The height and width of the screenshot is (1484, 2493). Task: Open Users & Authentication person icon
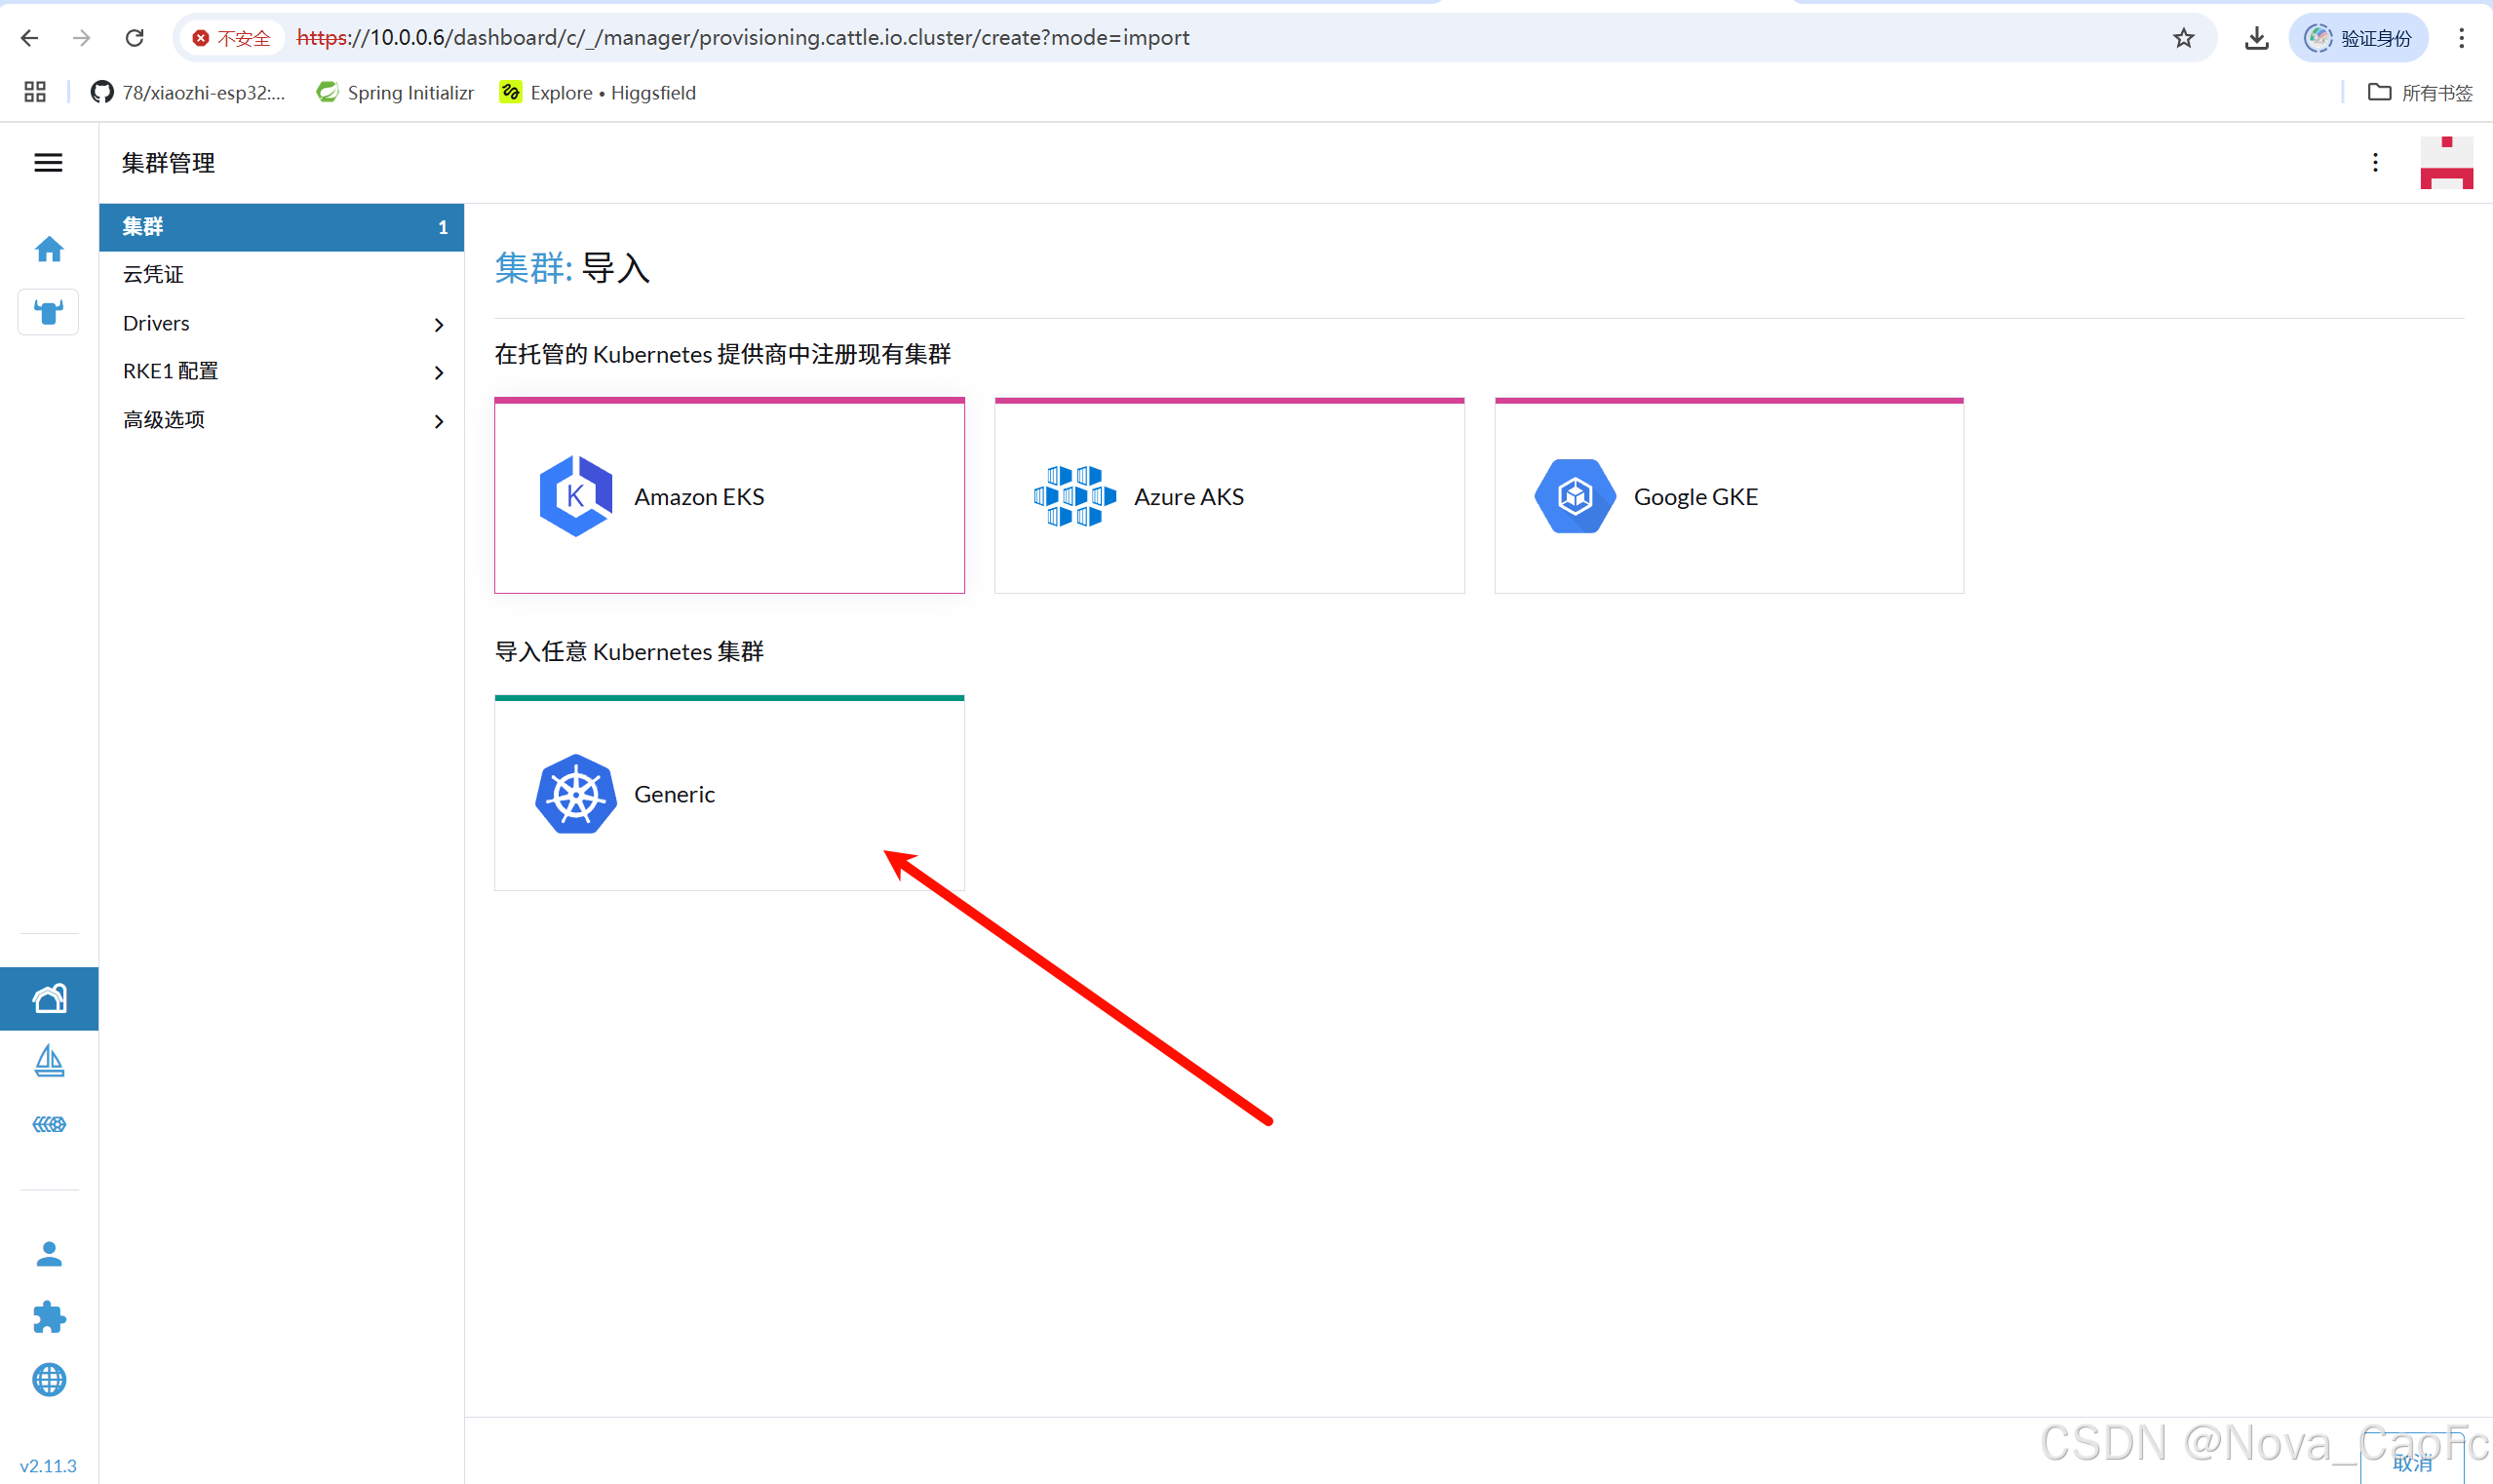pyautogui.click(x=49, y=1254)
